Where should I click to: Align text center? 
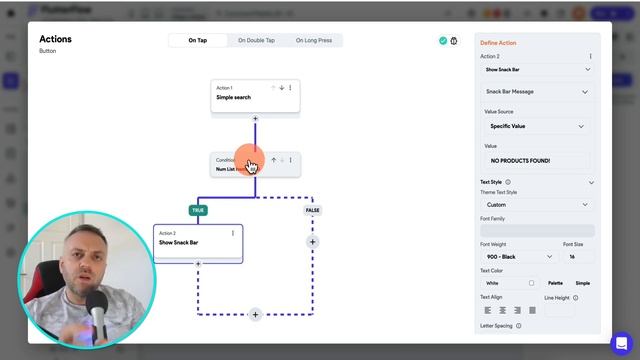click(502, 311)
